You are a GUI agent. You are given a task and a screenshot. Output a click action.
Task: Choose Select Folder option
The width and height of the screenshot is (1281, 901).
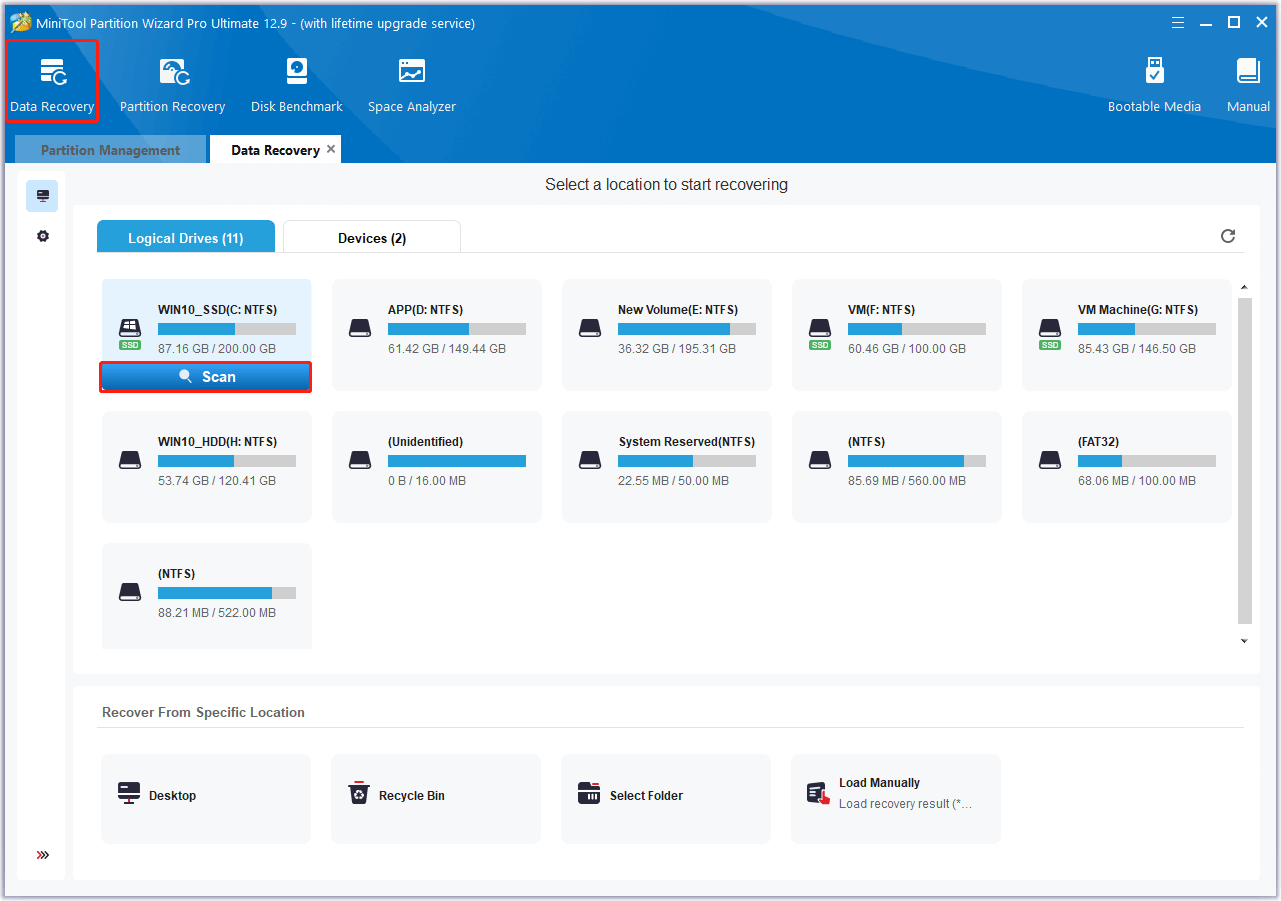pos(666,798)
